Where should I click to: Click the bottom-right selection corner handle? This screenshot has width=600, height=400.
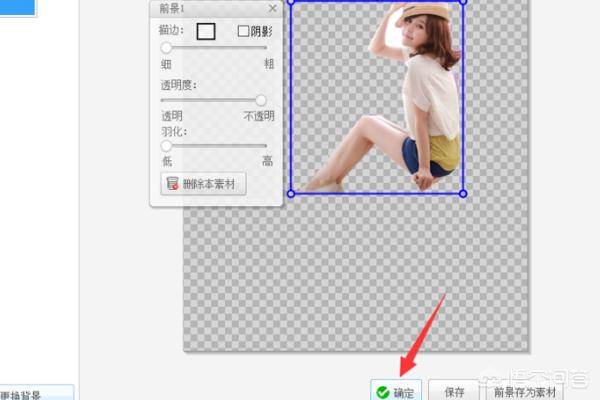tap(462, 194)
